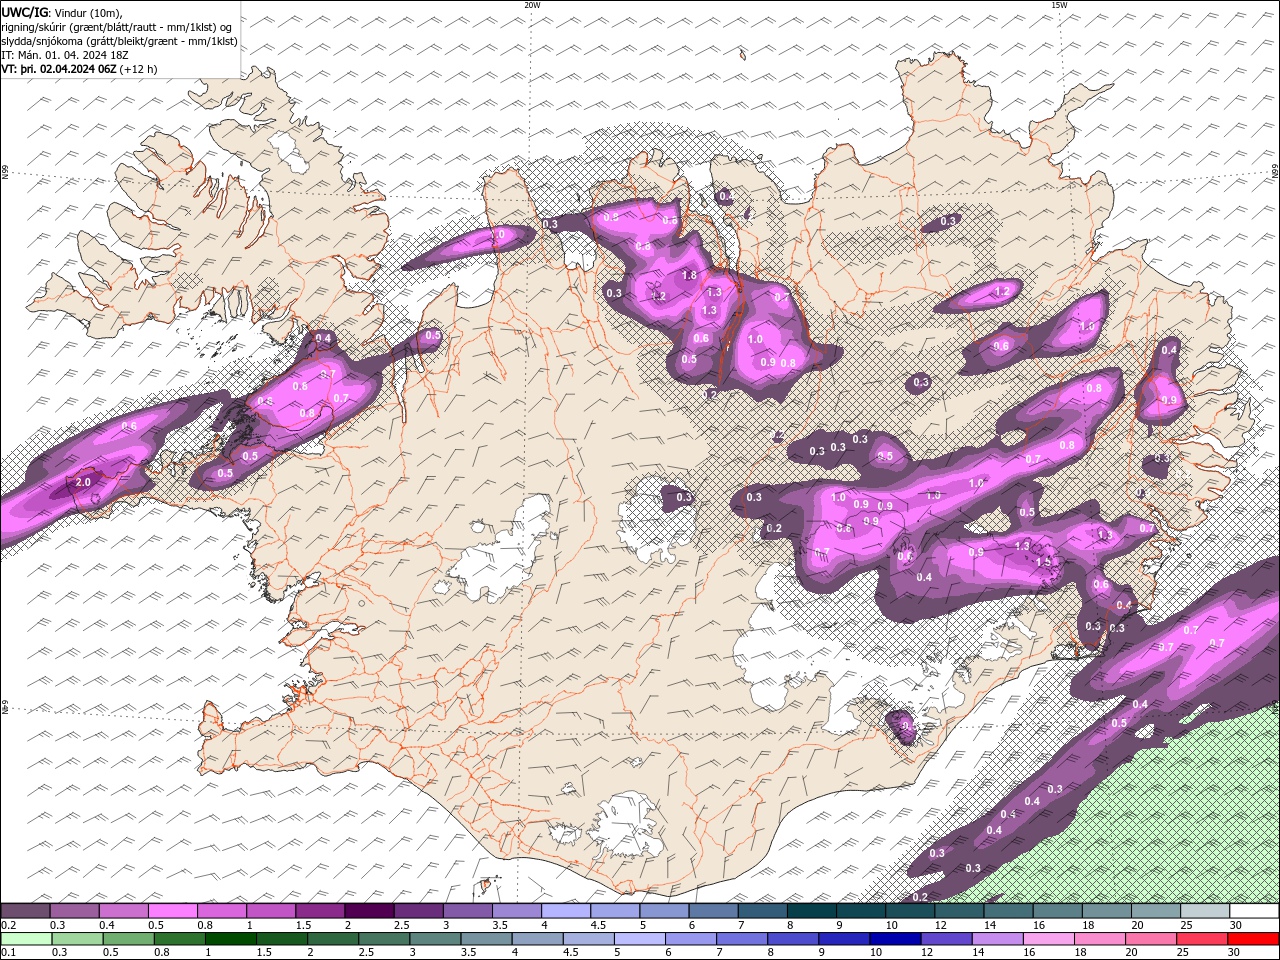Pick the top-row legend swatch between 25 and 30
1280x960 pixels.
click(x=1205, y=910)
